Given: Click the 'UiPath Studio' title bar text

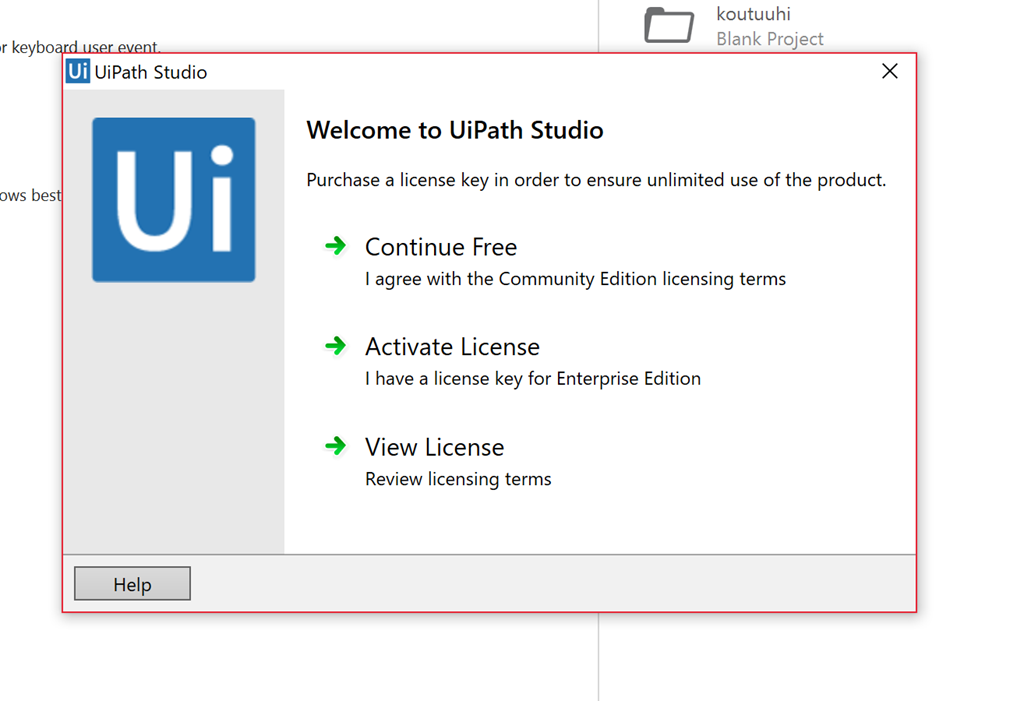Looking at the screenshot, I should [151, 72].
